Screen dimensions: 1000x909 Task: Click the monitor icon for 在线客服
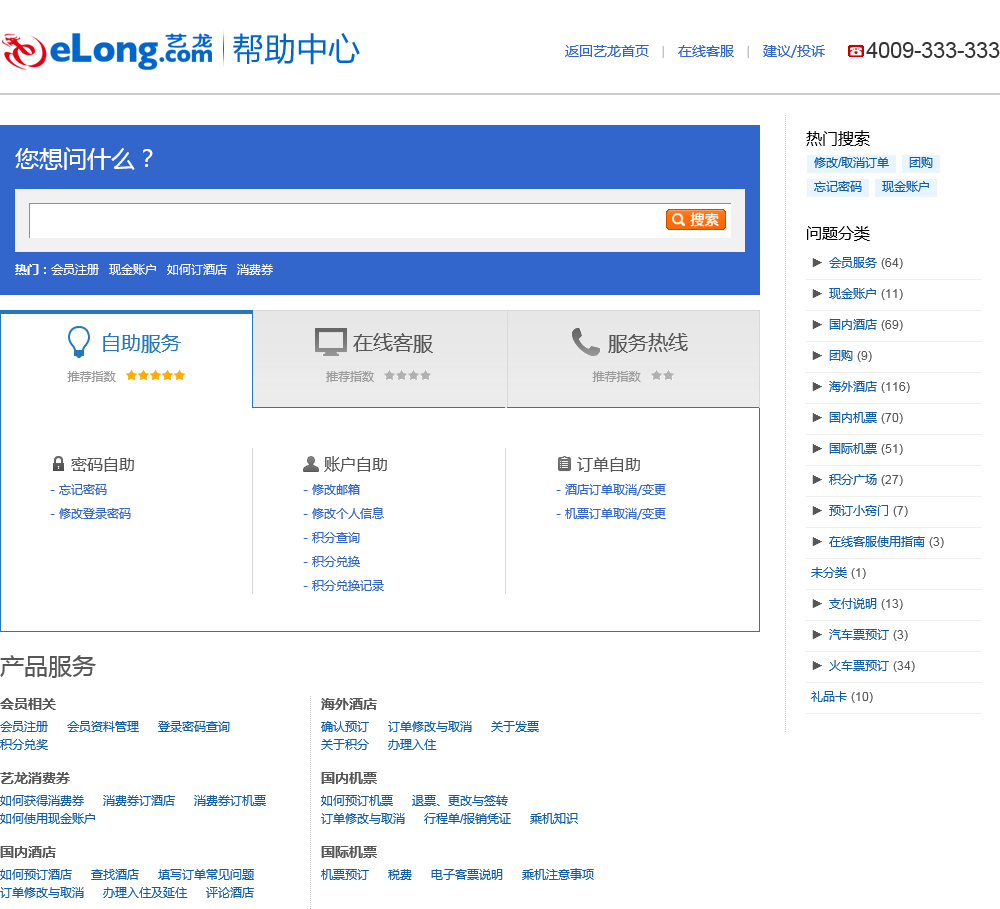pos(330,342)
